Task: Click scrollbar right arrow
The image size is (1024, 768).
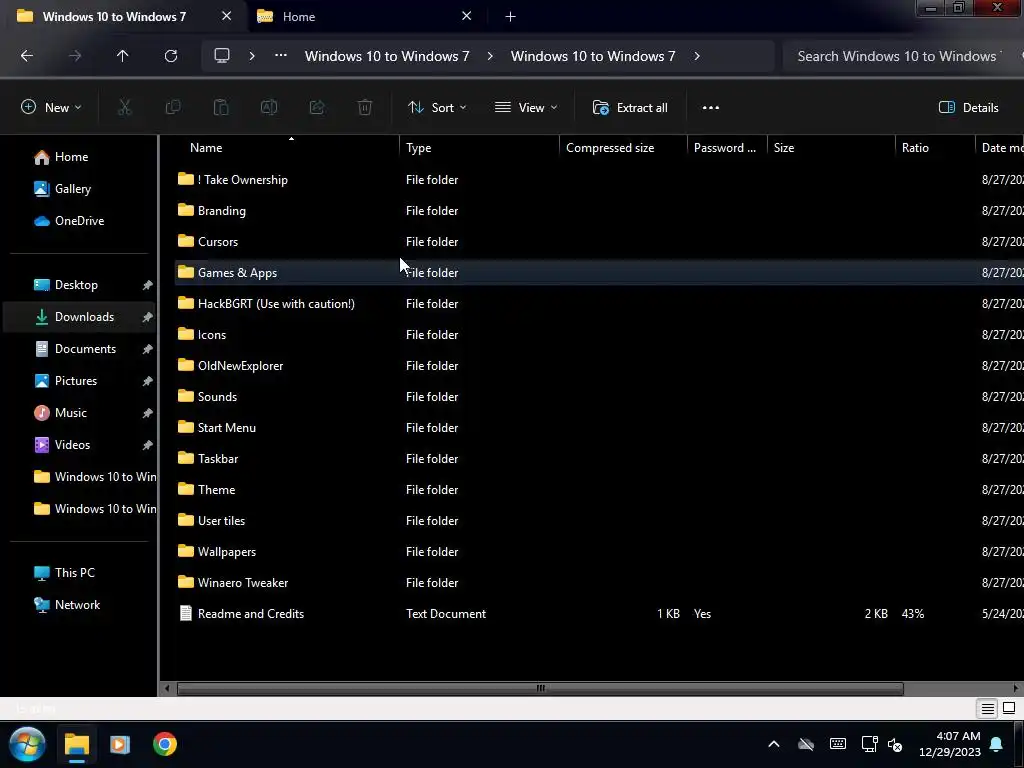Action: coord(1016,688)
